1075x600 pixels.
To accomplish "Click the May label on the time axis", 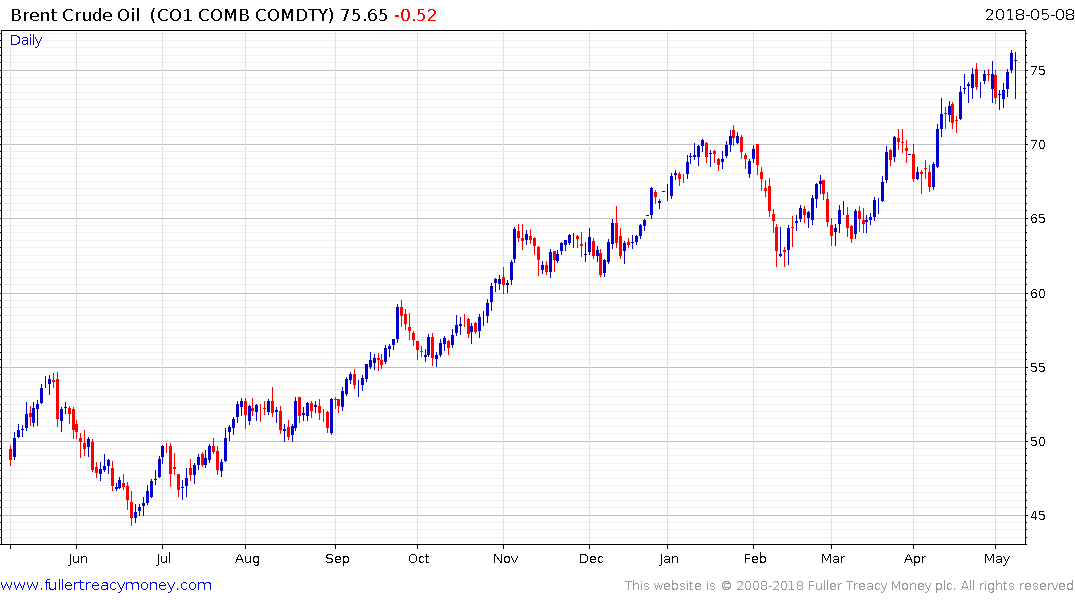I will 997,559.
